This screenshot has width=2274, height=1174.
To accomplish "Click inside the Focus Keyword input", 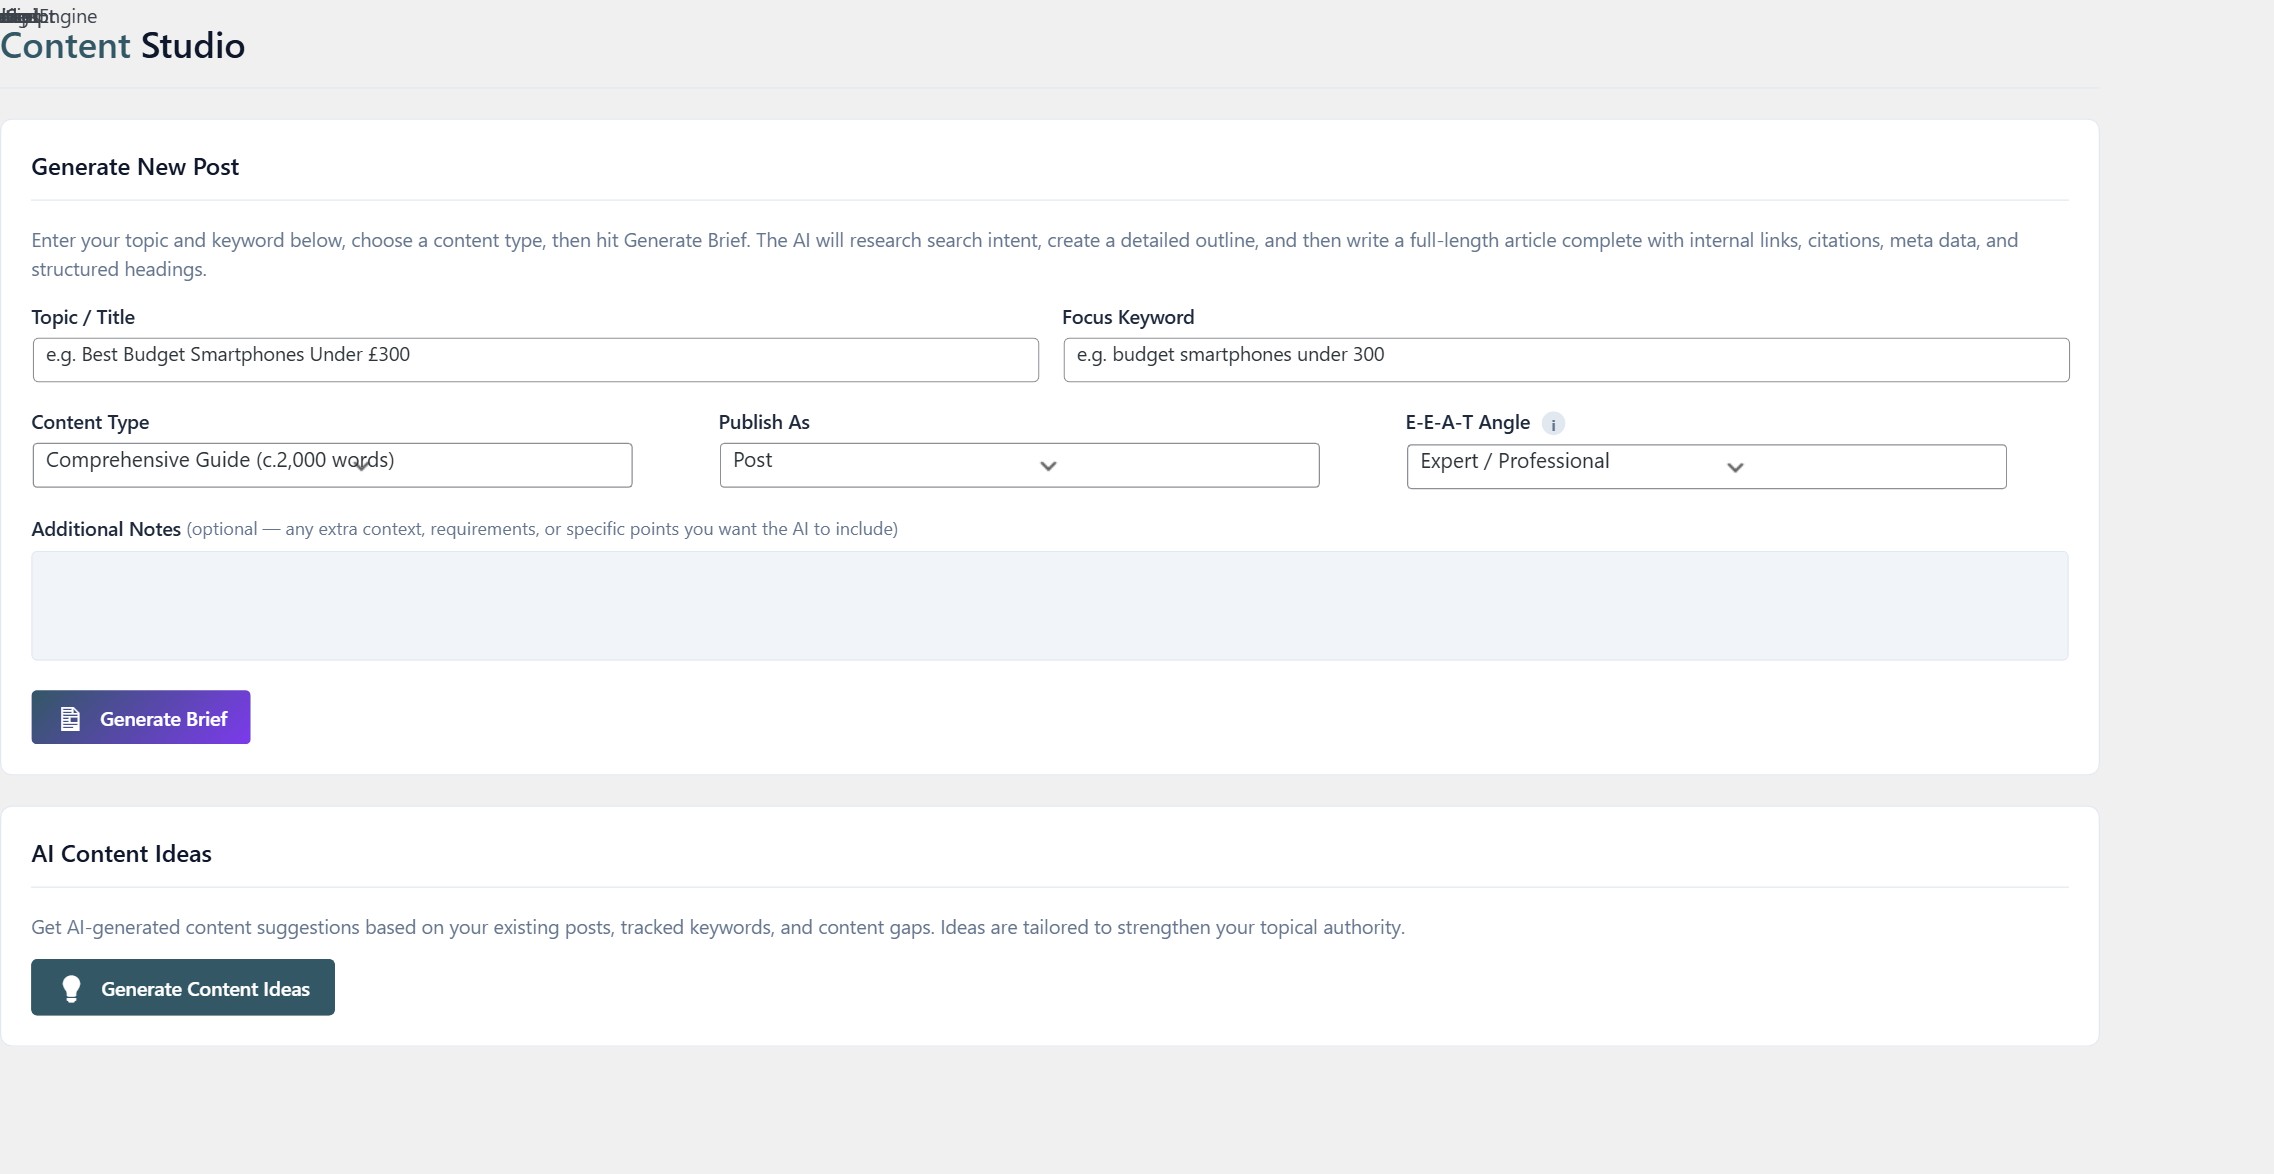I will tap(1564, 360).
